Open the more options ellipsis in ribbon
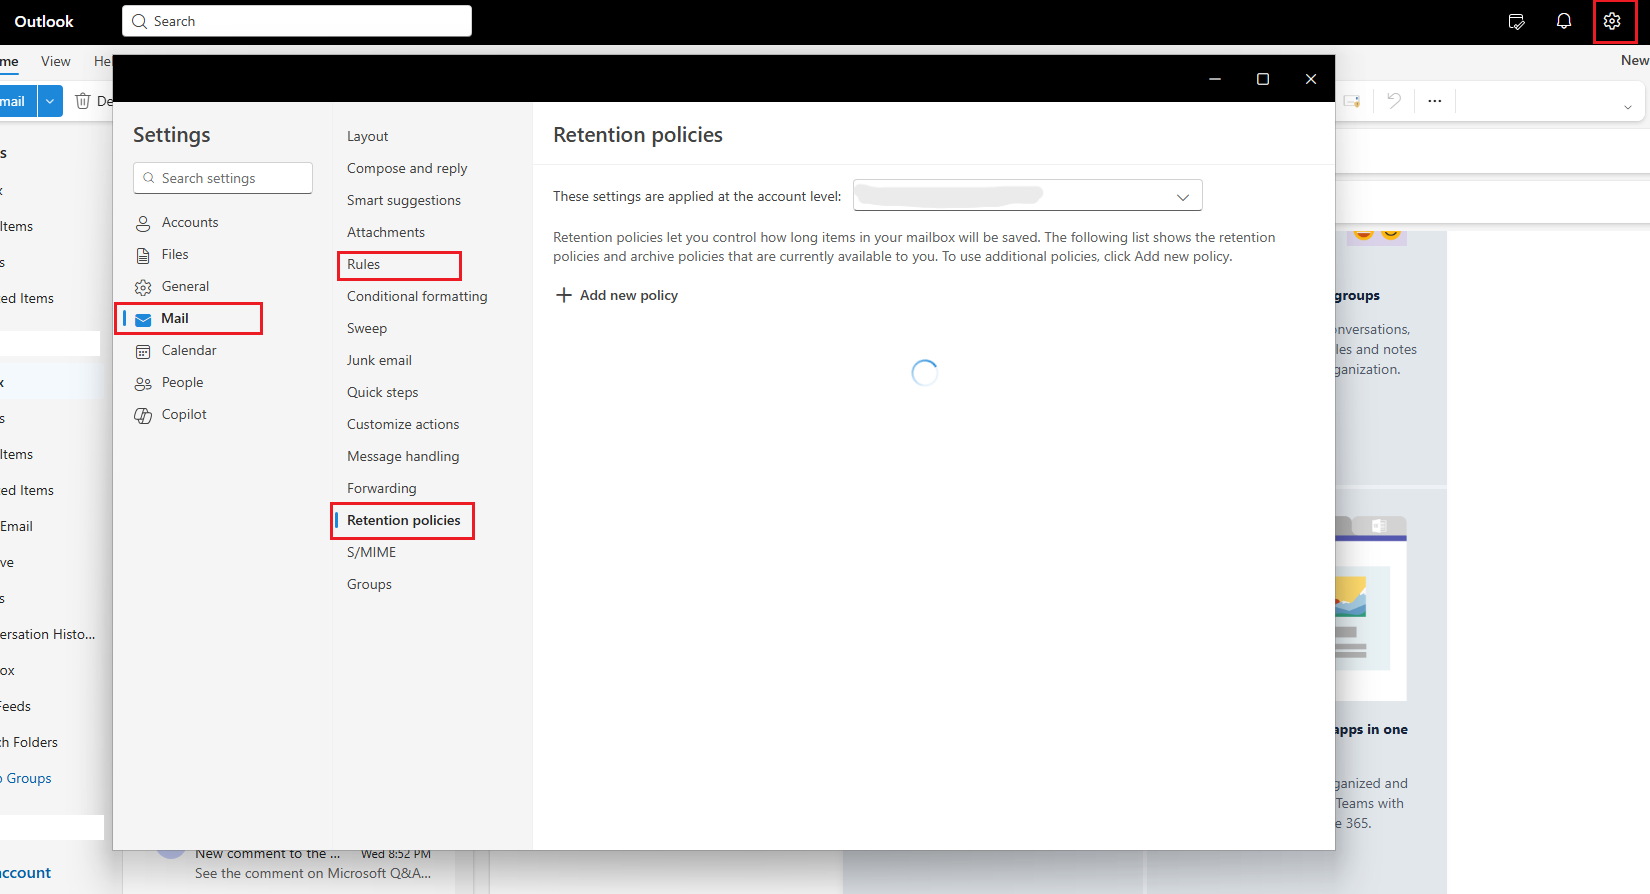 (1435, 100)
